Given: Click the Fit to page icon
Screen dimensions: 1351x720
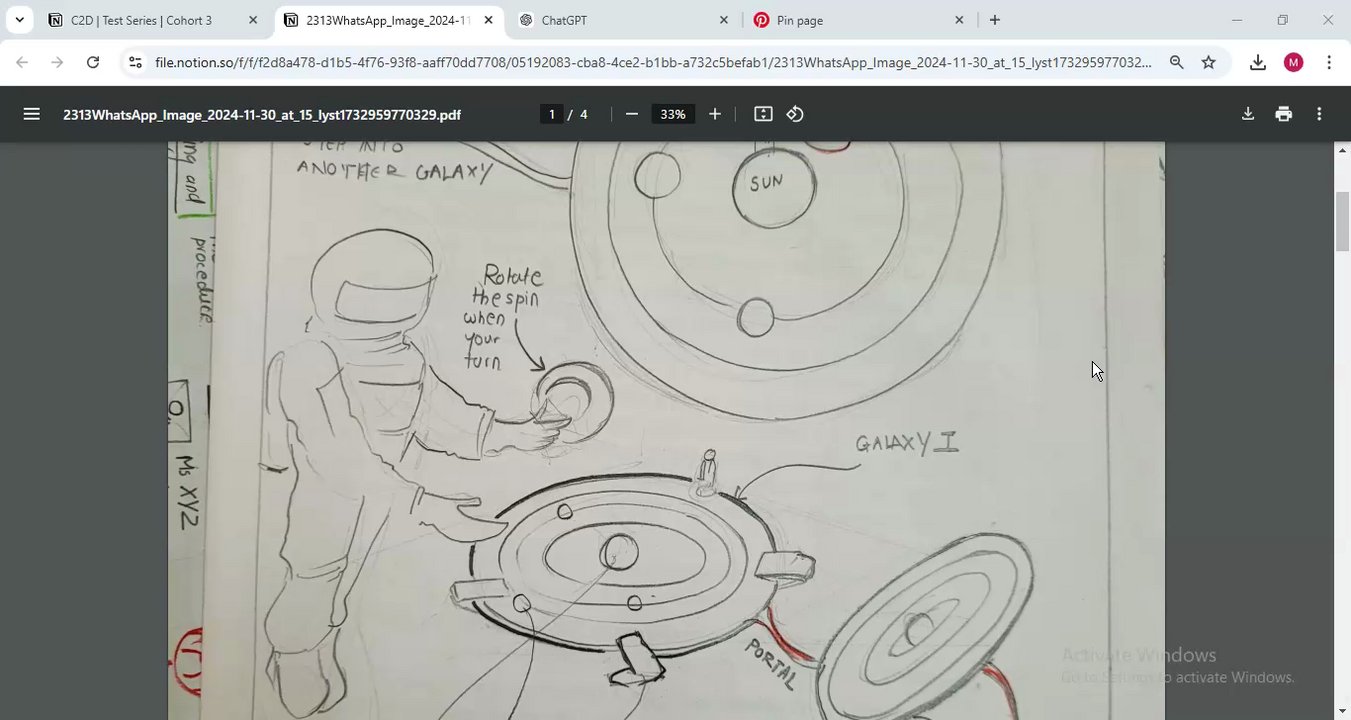Looking at the screenshot, I should pyautogui.click(x=763, y=114).
